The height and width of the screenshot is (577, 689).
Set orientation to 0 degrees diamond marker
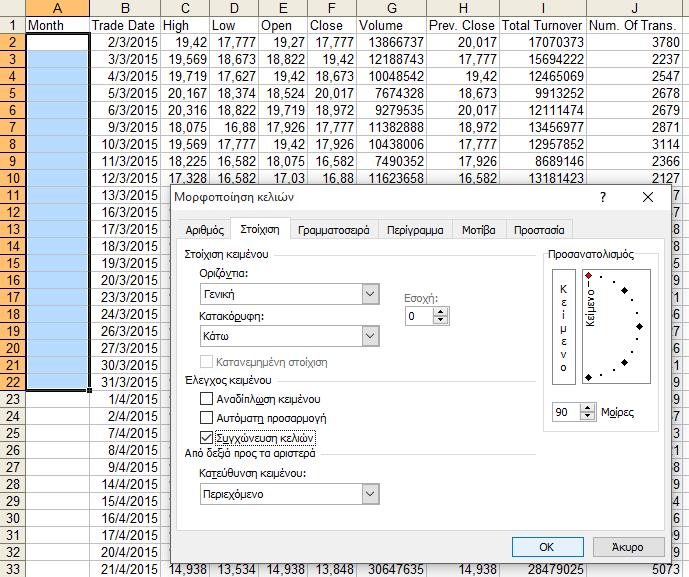(639, 327)
